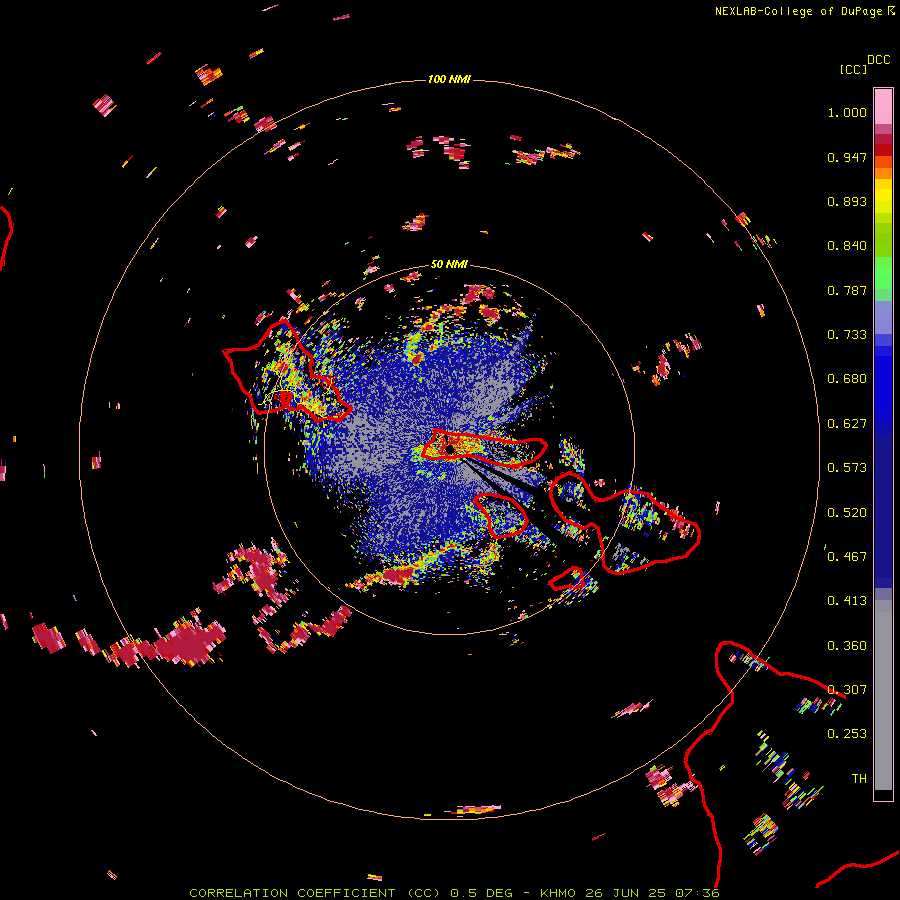This screenshot has height=900, width=900.
Task: Click the TH threshold label
Action: (x=859, y=779)
